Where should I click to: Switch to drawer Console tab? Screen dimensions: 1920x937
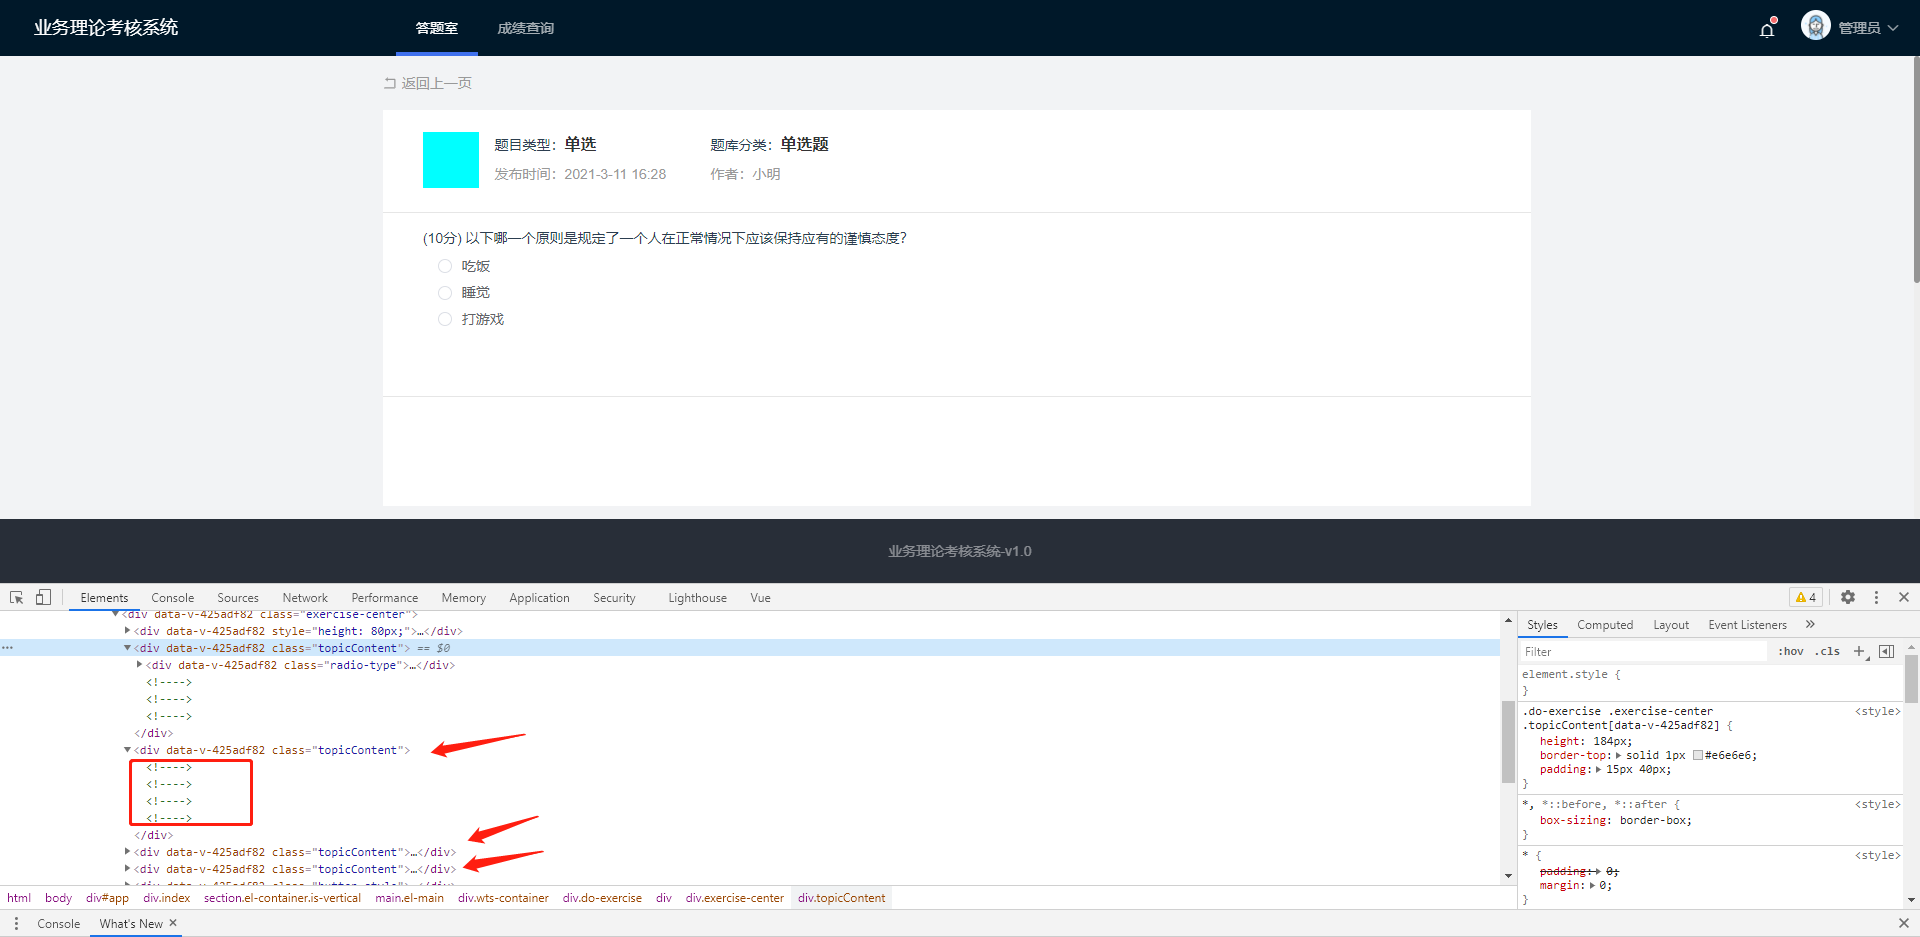click(x=58, y=924)
